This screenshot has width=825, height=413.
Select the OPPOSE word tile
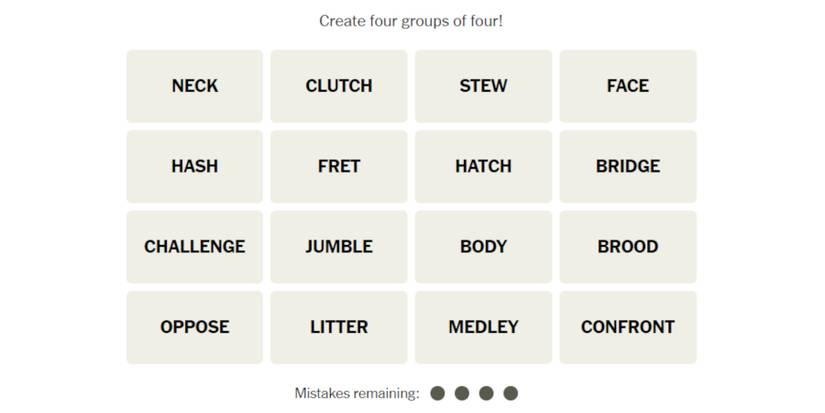coord(194,327)
